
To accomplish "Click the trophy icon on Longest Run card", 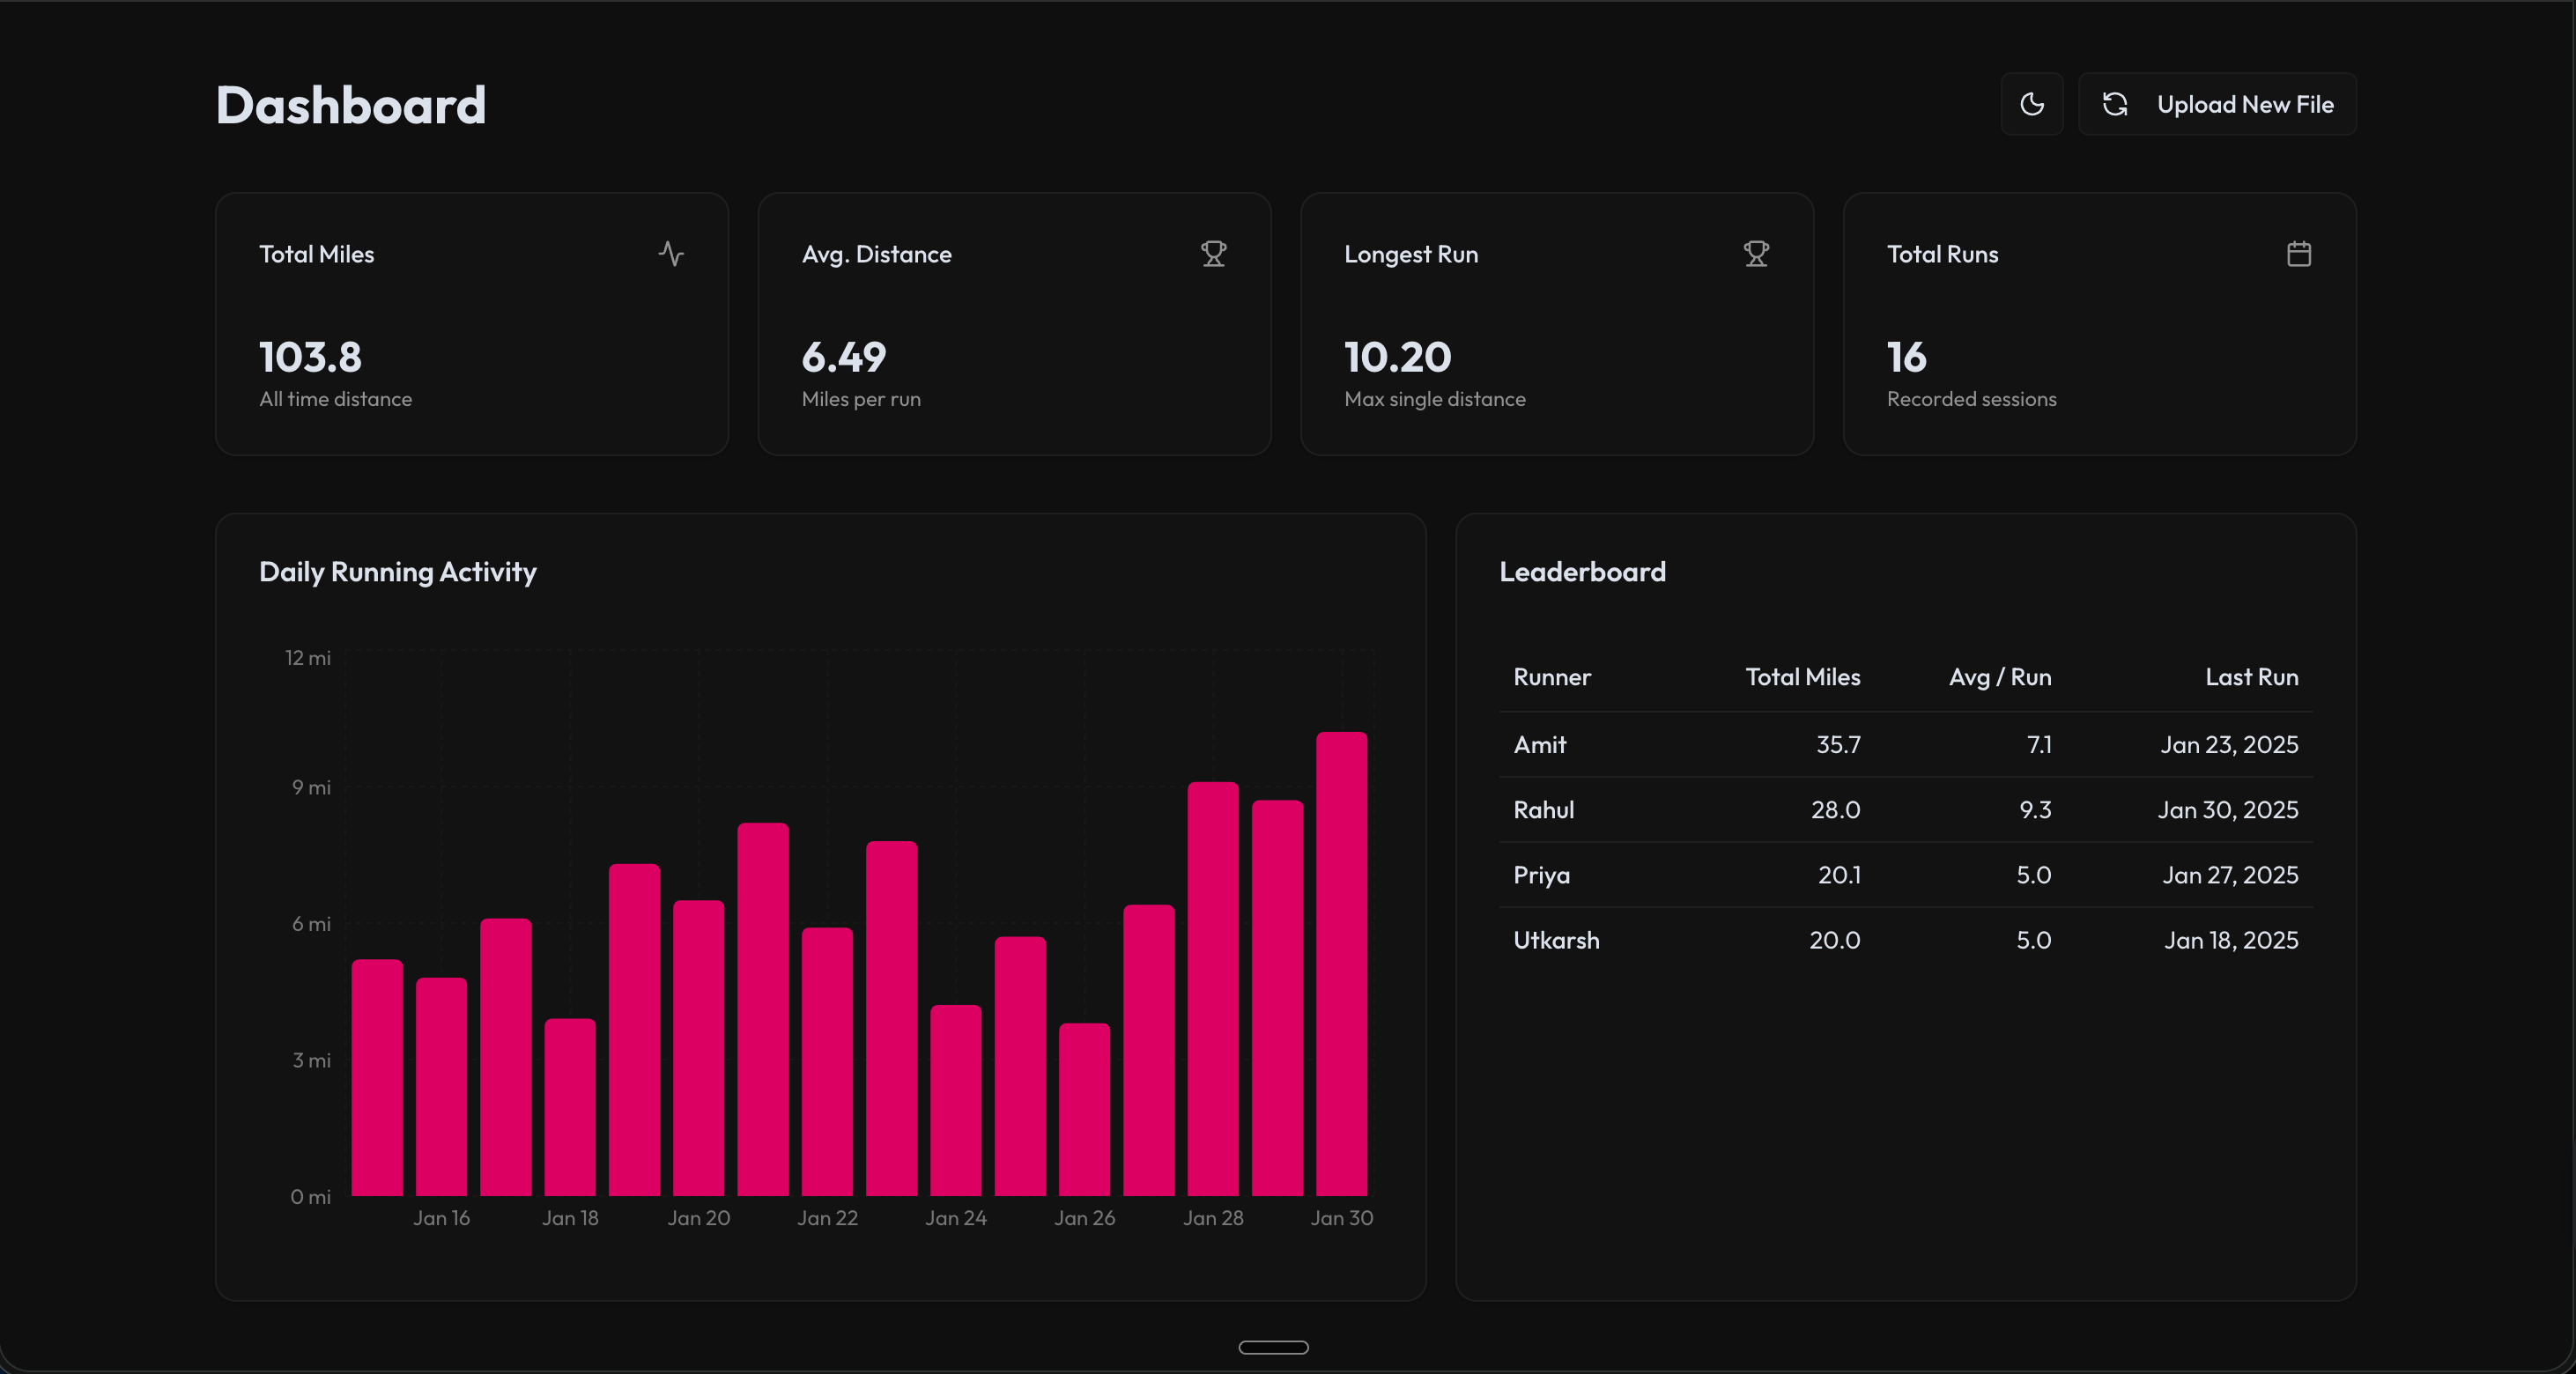I will [x=1756, y=254].
